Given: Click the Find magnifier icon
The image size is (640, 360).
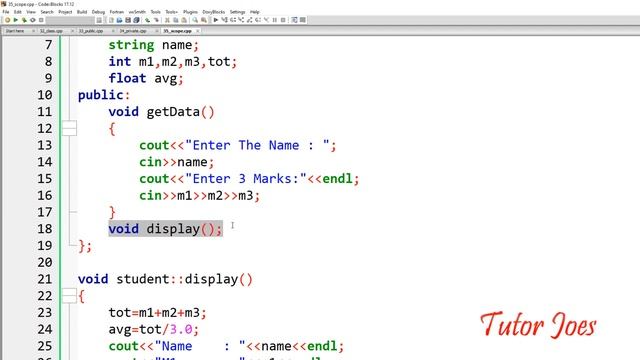Looking at the screenshot, I should [x=195, y=20].
